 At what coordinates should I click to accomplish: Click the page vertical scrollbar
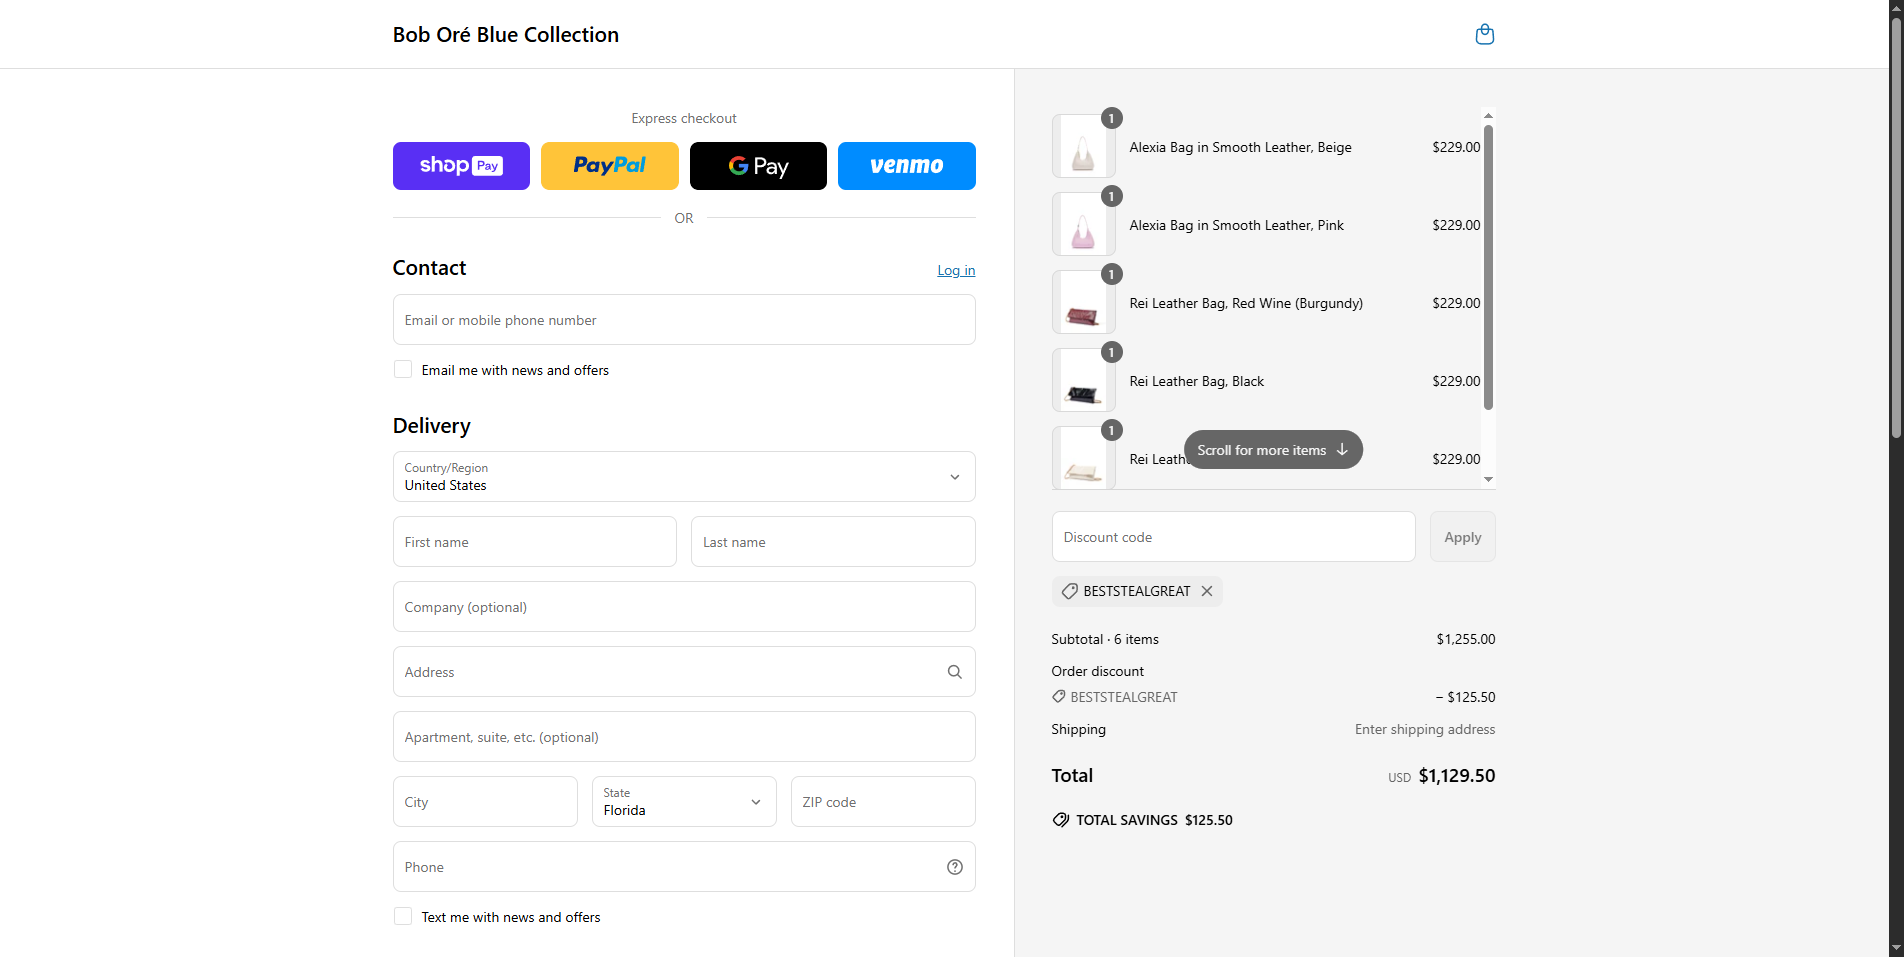pos(1896,230)
